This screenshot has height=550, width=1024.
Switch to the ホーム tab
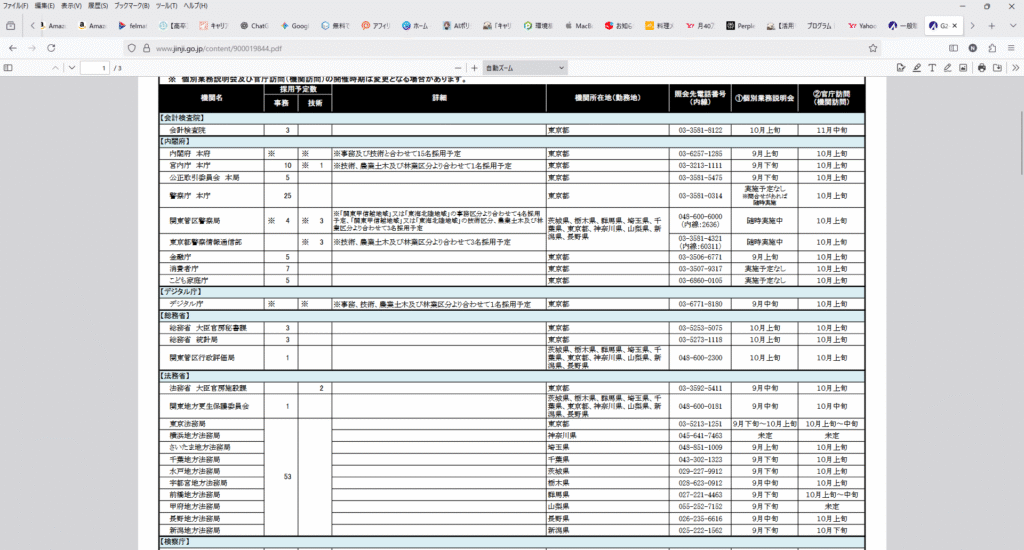(417, 26)
